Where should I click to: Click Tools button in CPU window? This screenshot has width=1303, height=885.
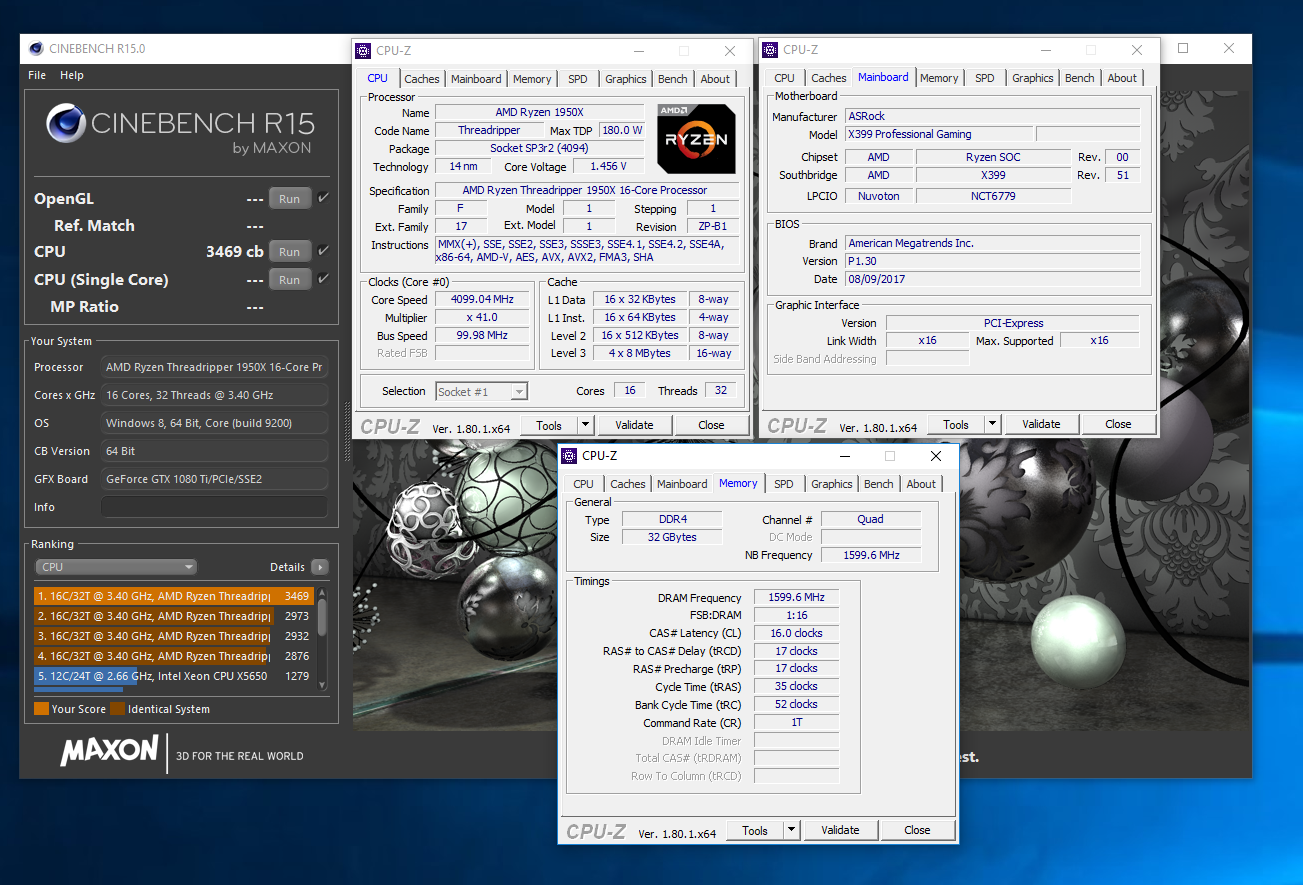tap(549, 425)
